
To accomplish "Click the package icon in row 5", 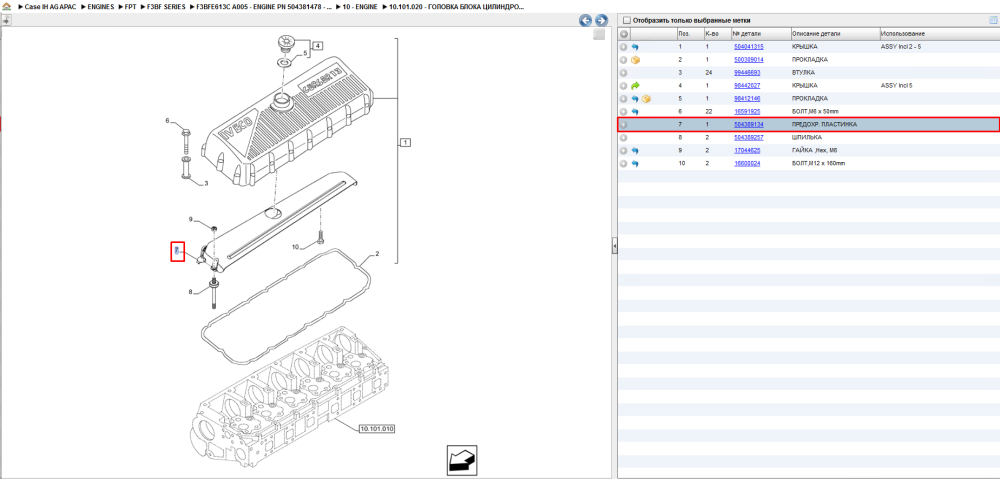I will tap(646, 99).
